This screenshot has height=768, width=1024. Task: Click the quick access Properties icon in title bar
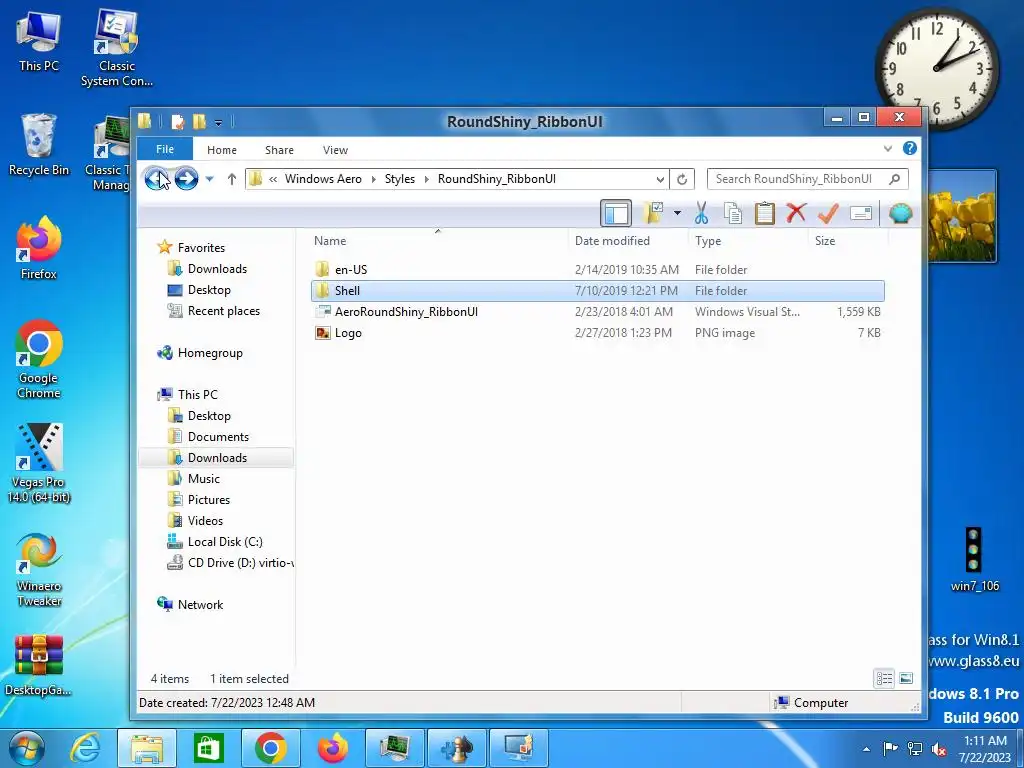(x=177, y=121)
